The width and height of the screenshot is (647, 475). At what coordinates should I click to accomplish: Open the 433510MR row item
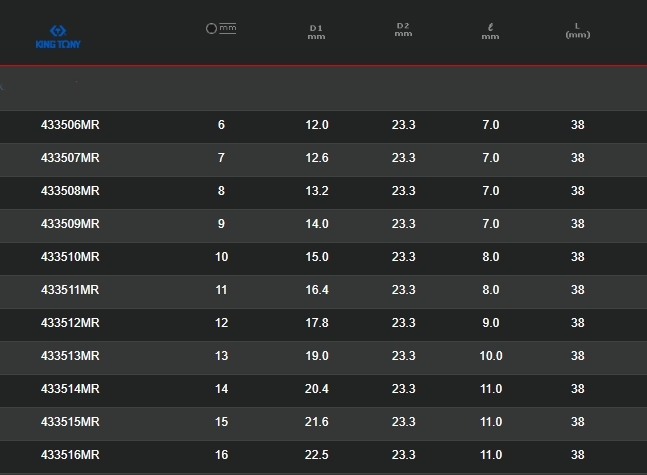point(70,257)
